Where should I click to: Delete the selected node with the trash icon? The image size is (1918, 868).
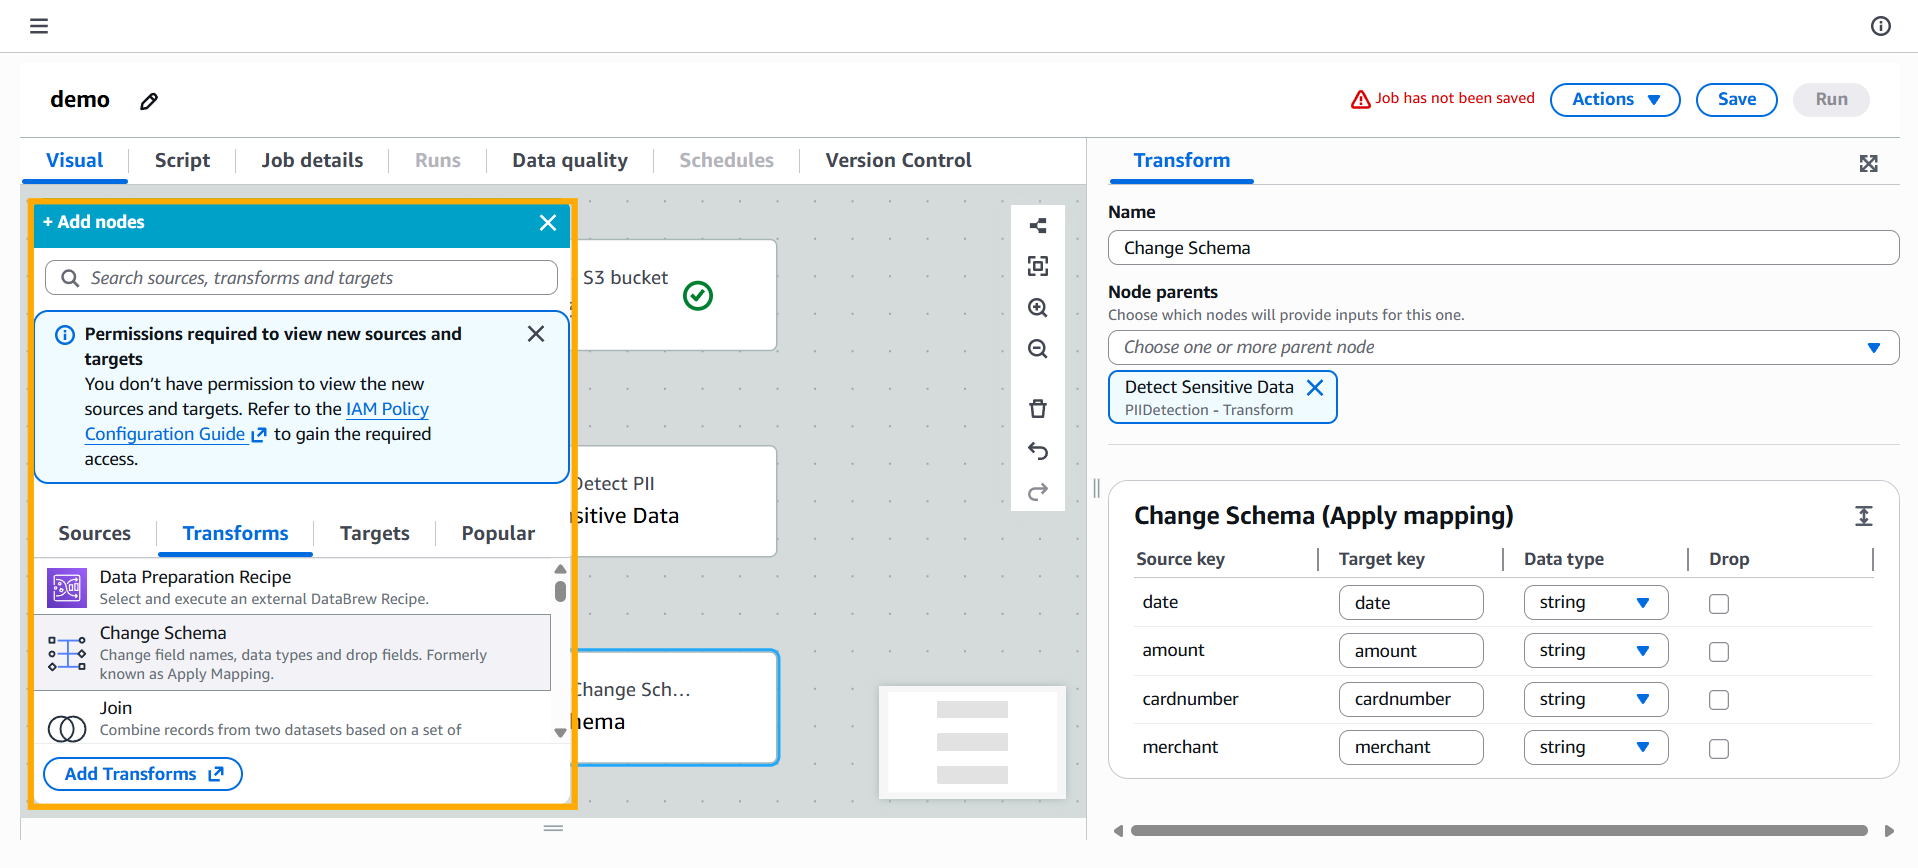1038,409
